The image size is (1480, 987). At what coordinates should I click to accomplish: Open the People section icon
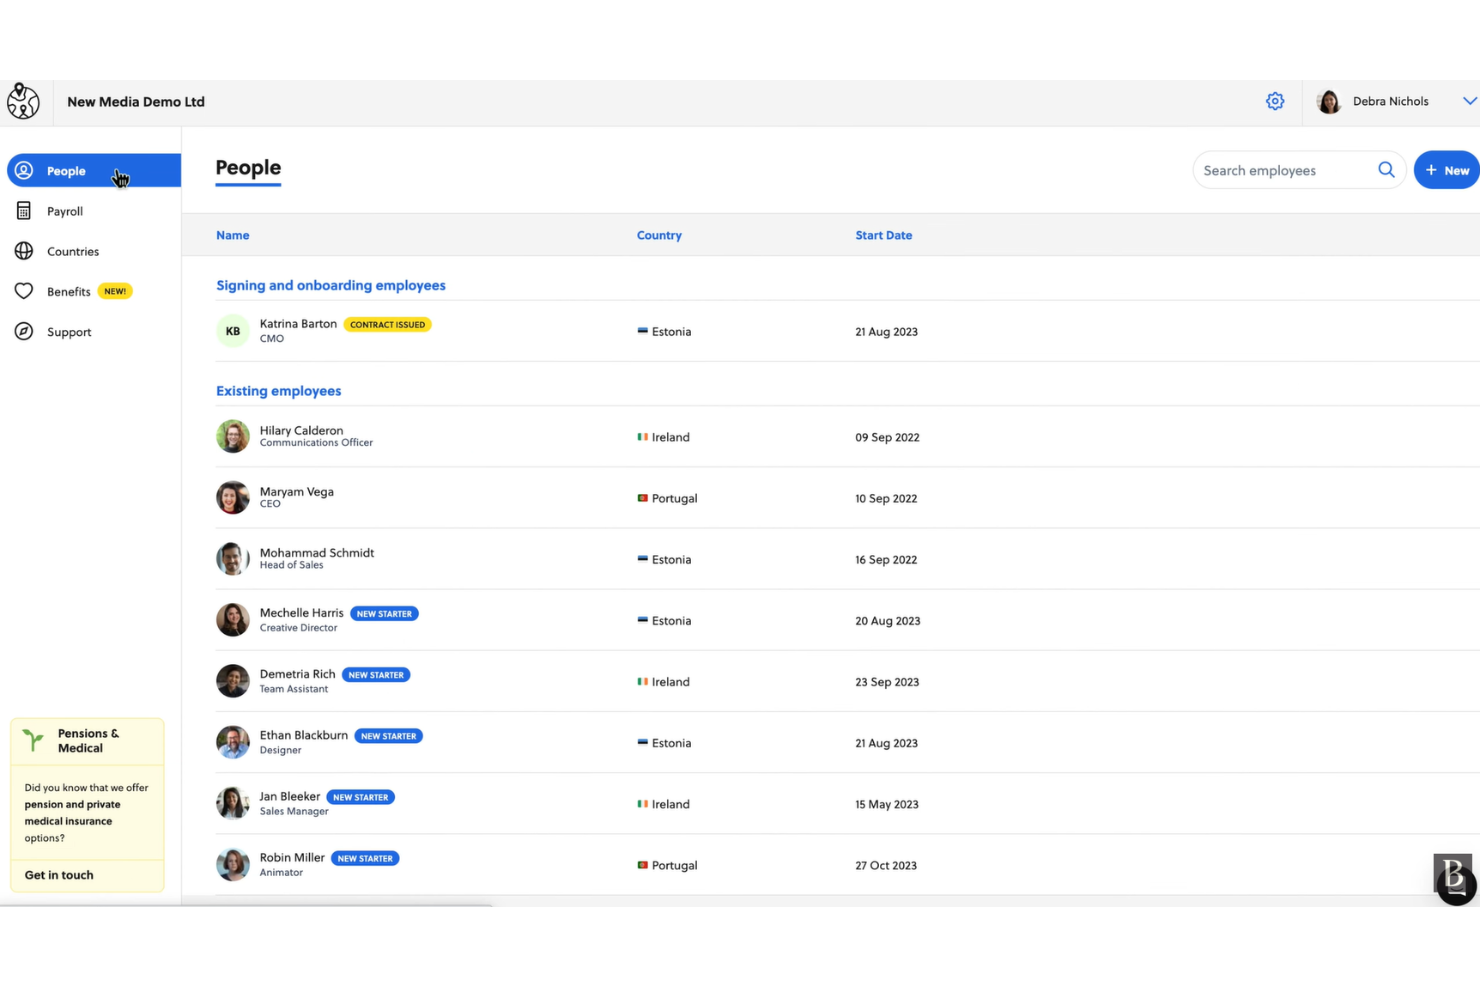click(24, 170)
